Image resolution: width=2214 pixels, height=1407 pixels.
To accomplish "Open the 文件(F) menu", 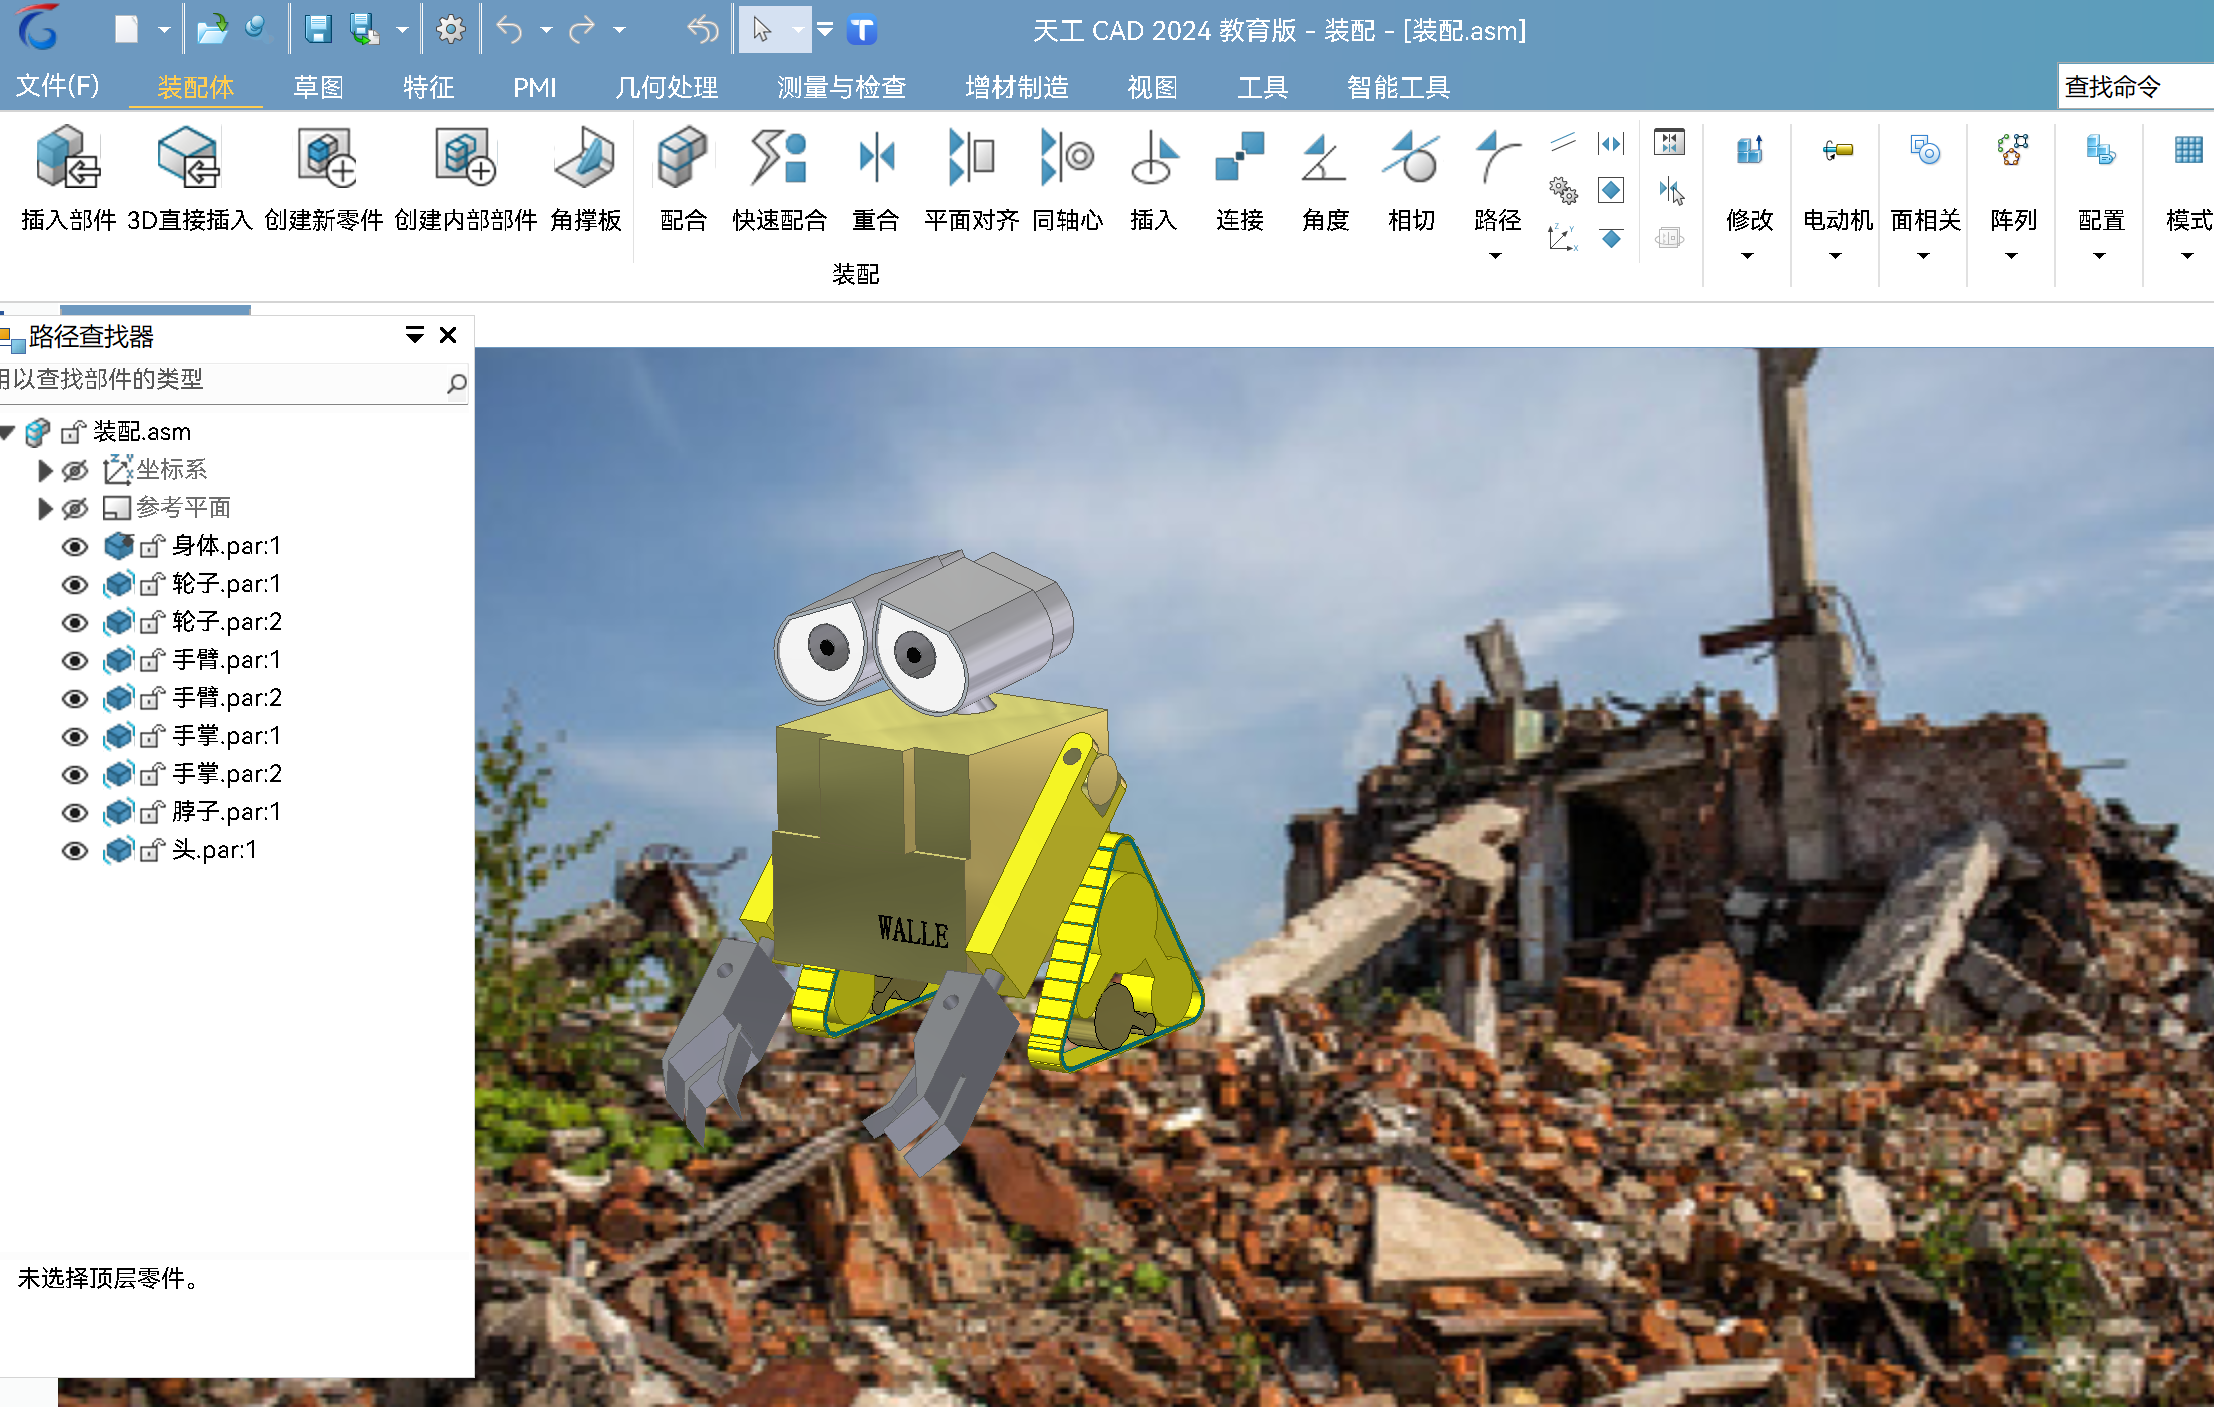I will click(58, 86).
